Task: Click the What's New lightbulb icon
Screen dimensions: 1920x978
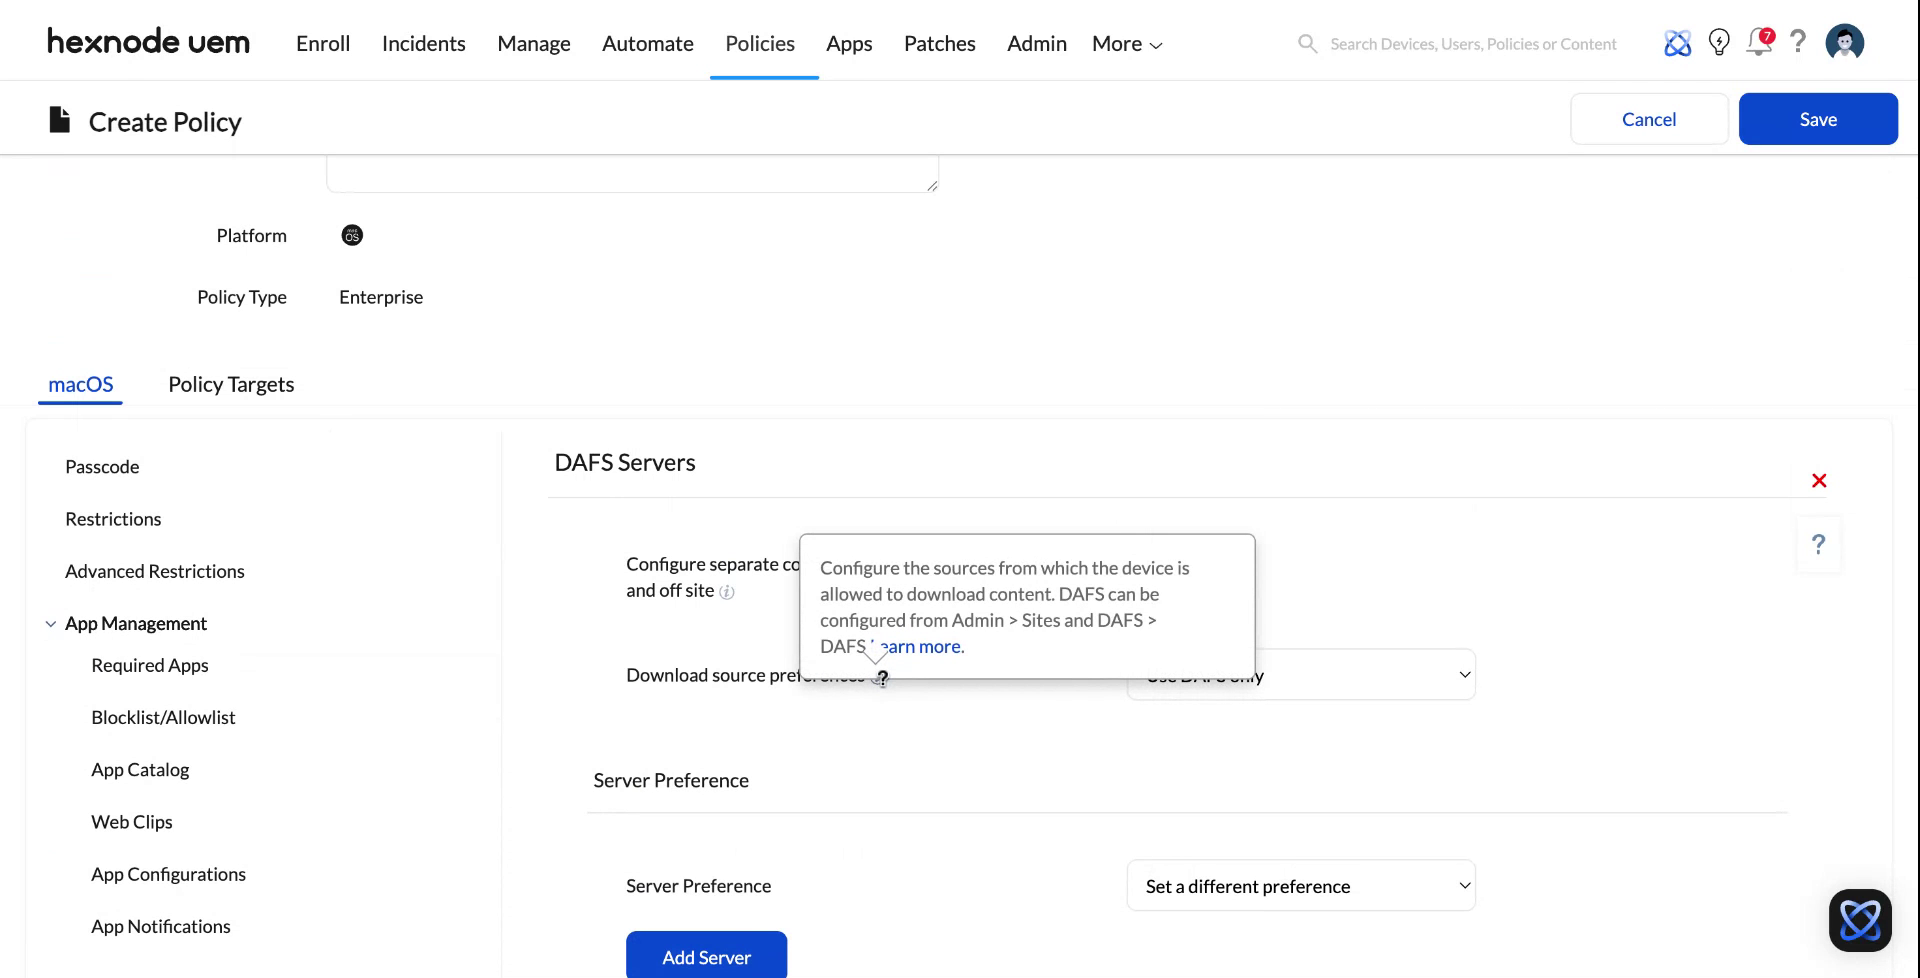Action: tap(1719, 42)
